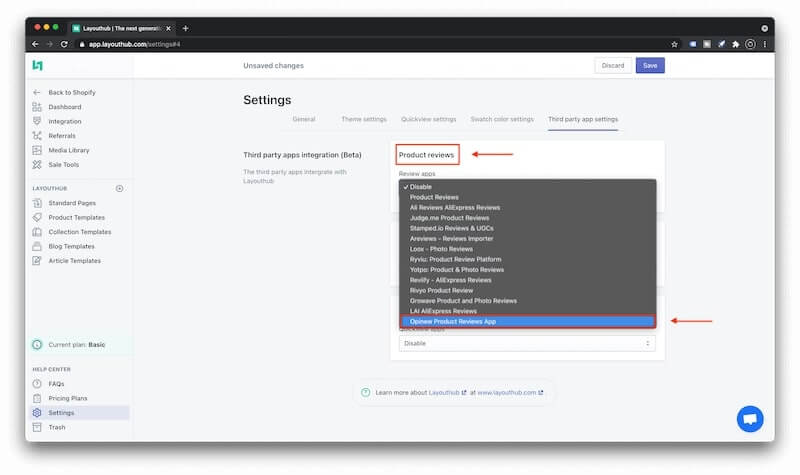Screen dimensions: 800x475
Task: Select Areviews - Reviews Importer option
Action: point(528,238)
